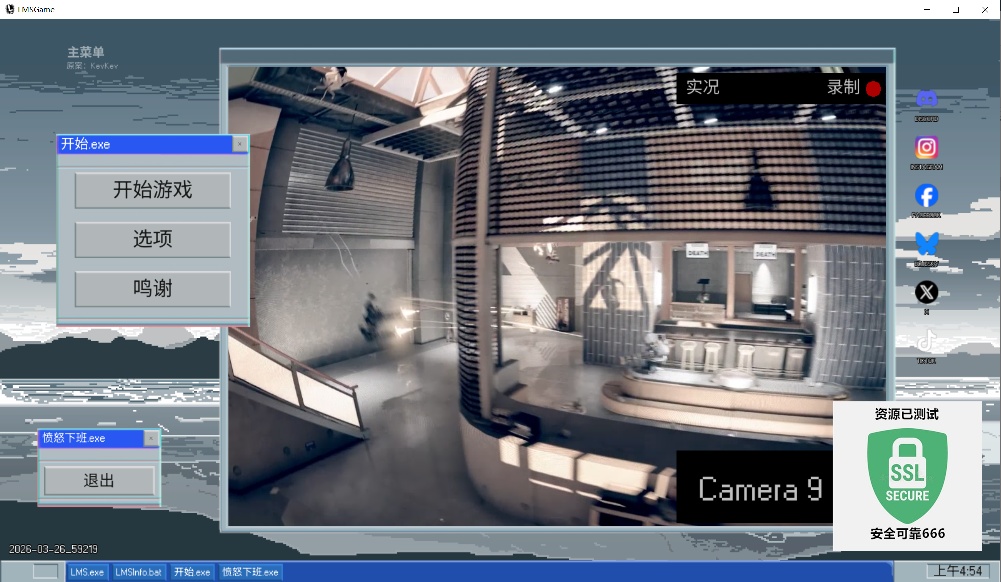This screenshot has width=1001, height=582.
Task: Open the Bluesky butterfly icon
Action: [926, 244]
